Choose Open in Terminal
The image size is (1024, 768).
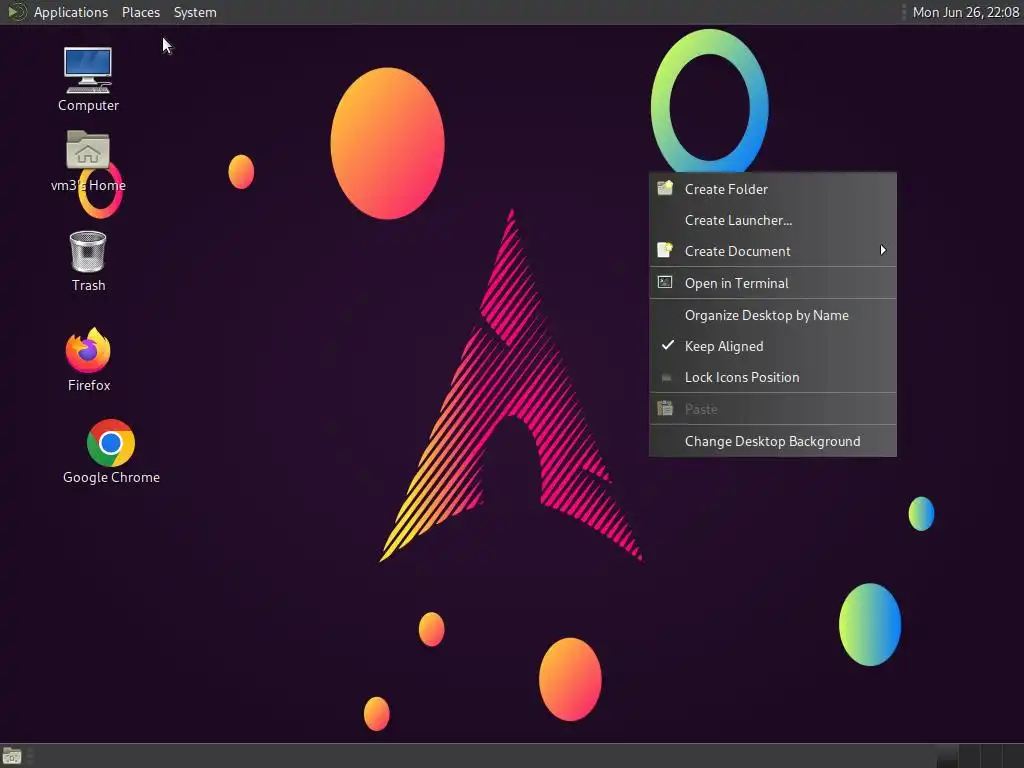pos(773,283)
